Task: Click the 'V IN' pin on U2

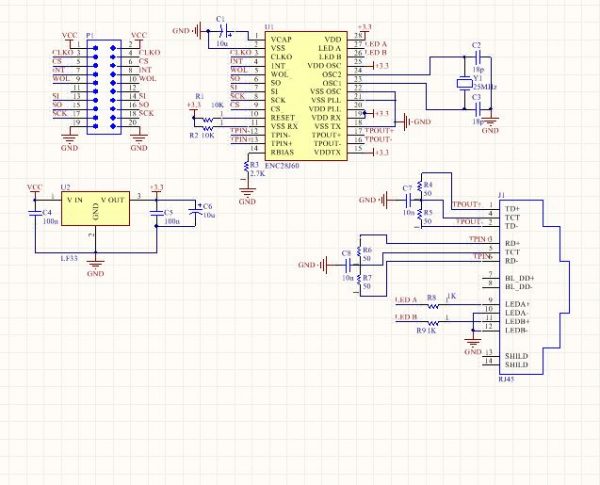Action: (x=75, y=200)
